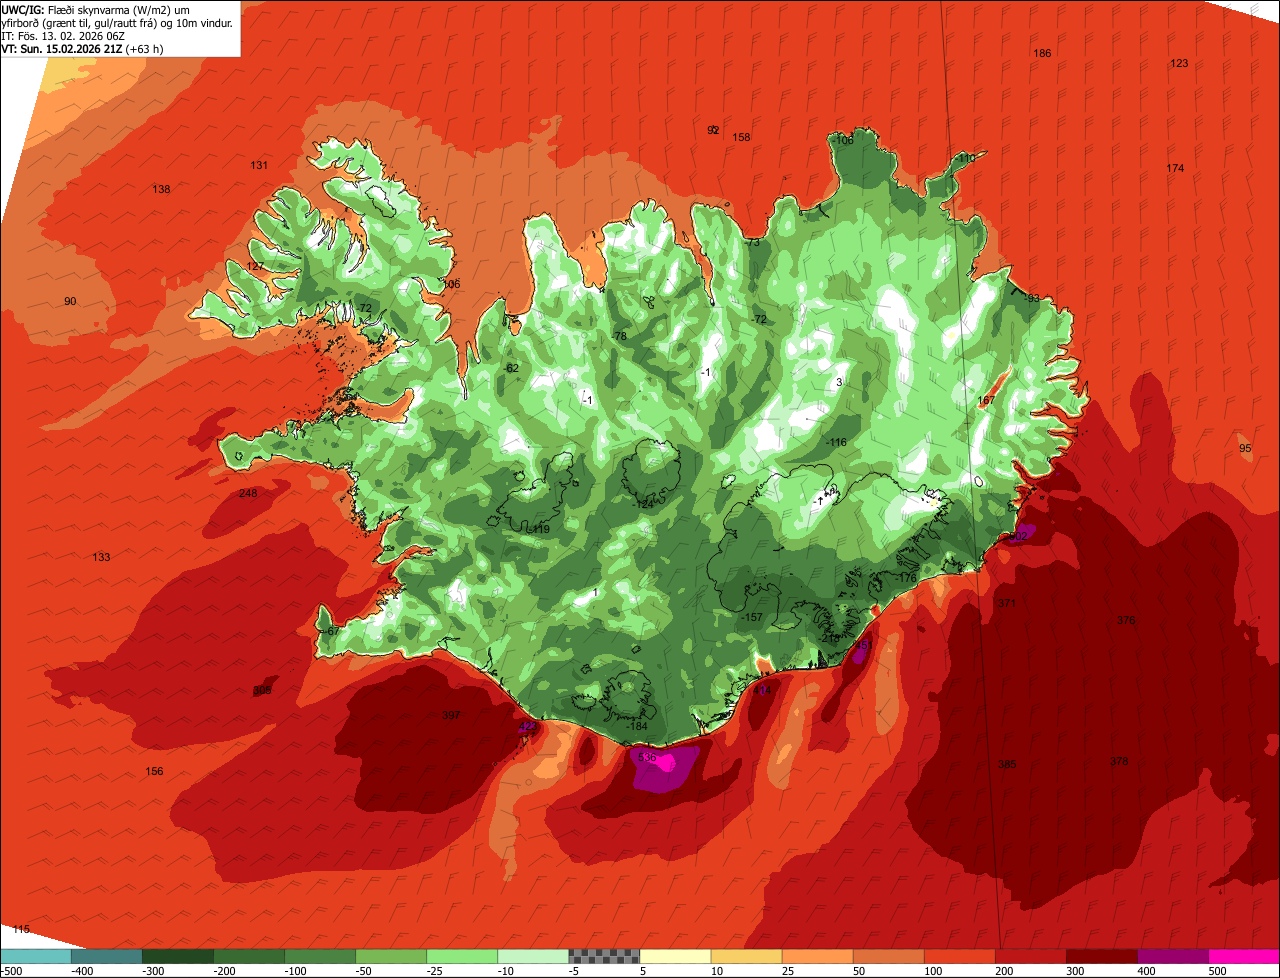Click the -67 value on southwest peninsula

coord(332,631)
